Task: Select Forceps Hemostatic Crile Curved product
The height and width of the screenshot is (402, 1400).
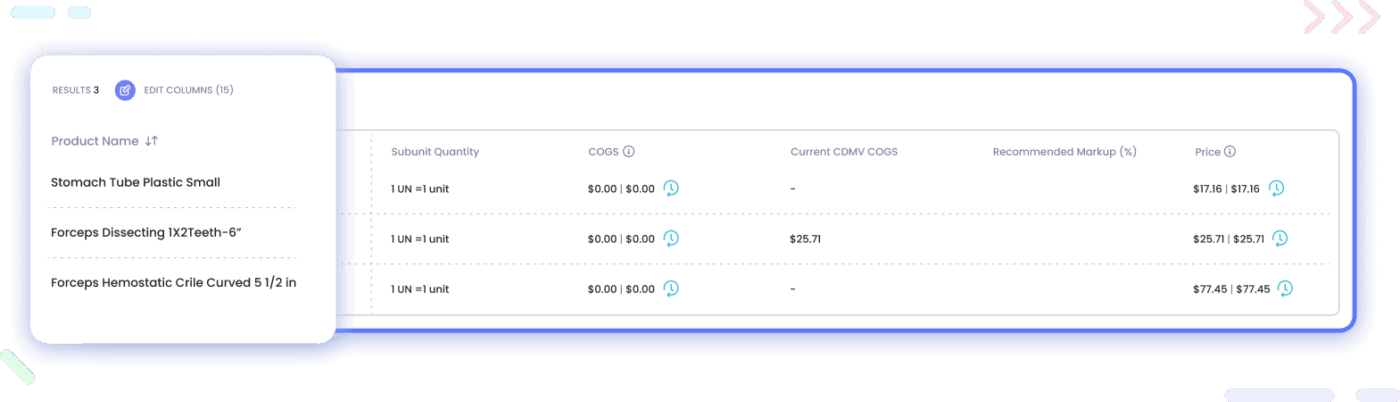Action: pyautogui.click(x=174, y=282)
